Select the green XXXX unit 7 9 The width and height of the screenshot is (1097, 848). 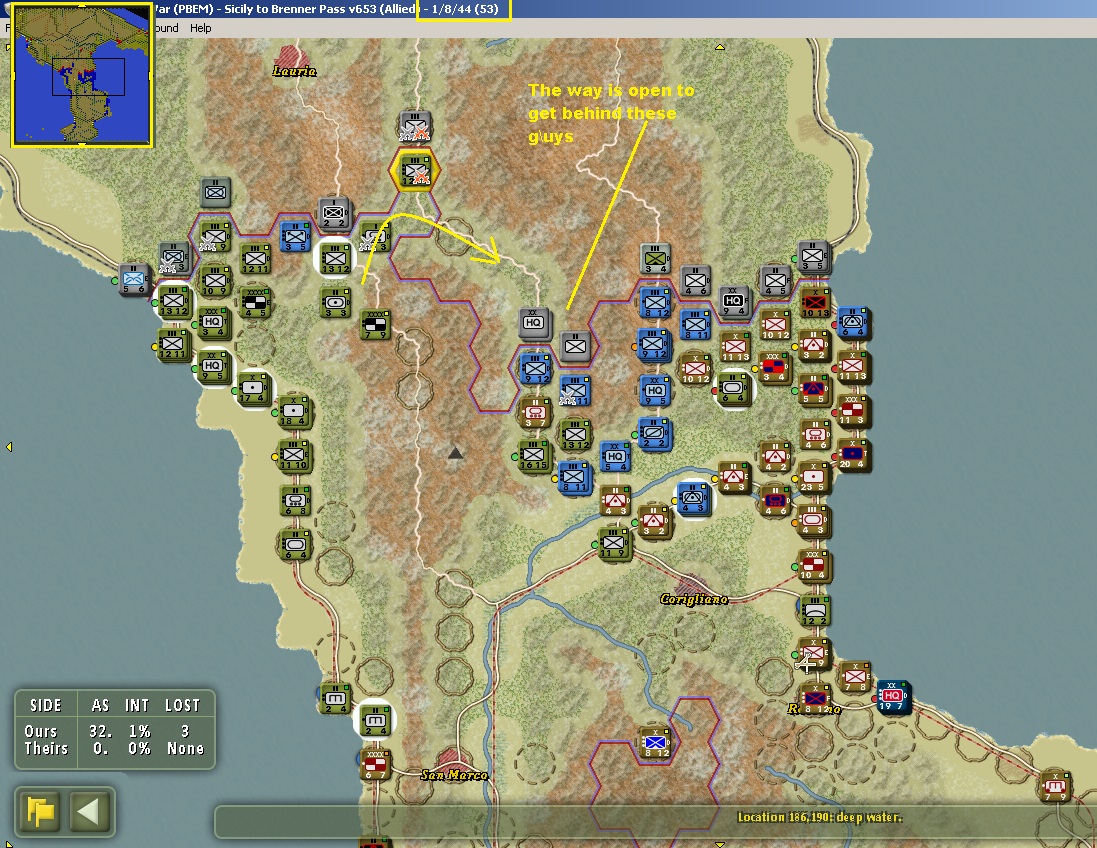(x=376, y=324)
